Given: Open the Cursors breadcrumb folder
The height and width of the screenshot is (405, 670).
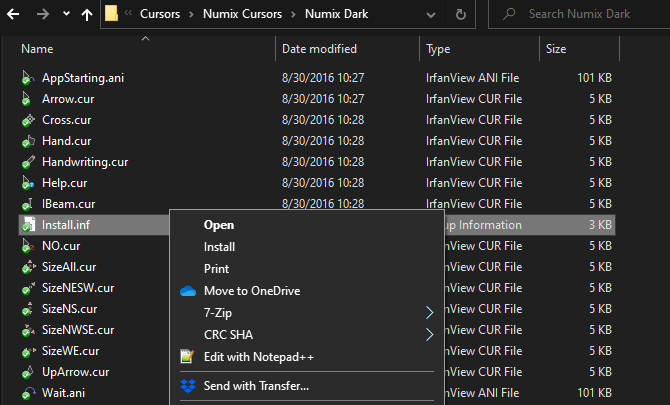Looking at the screenshot, I should coord(160,14).
